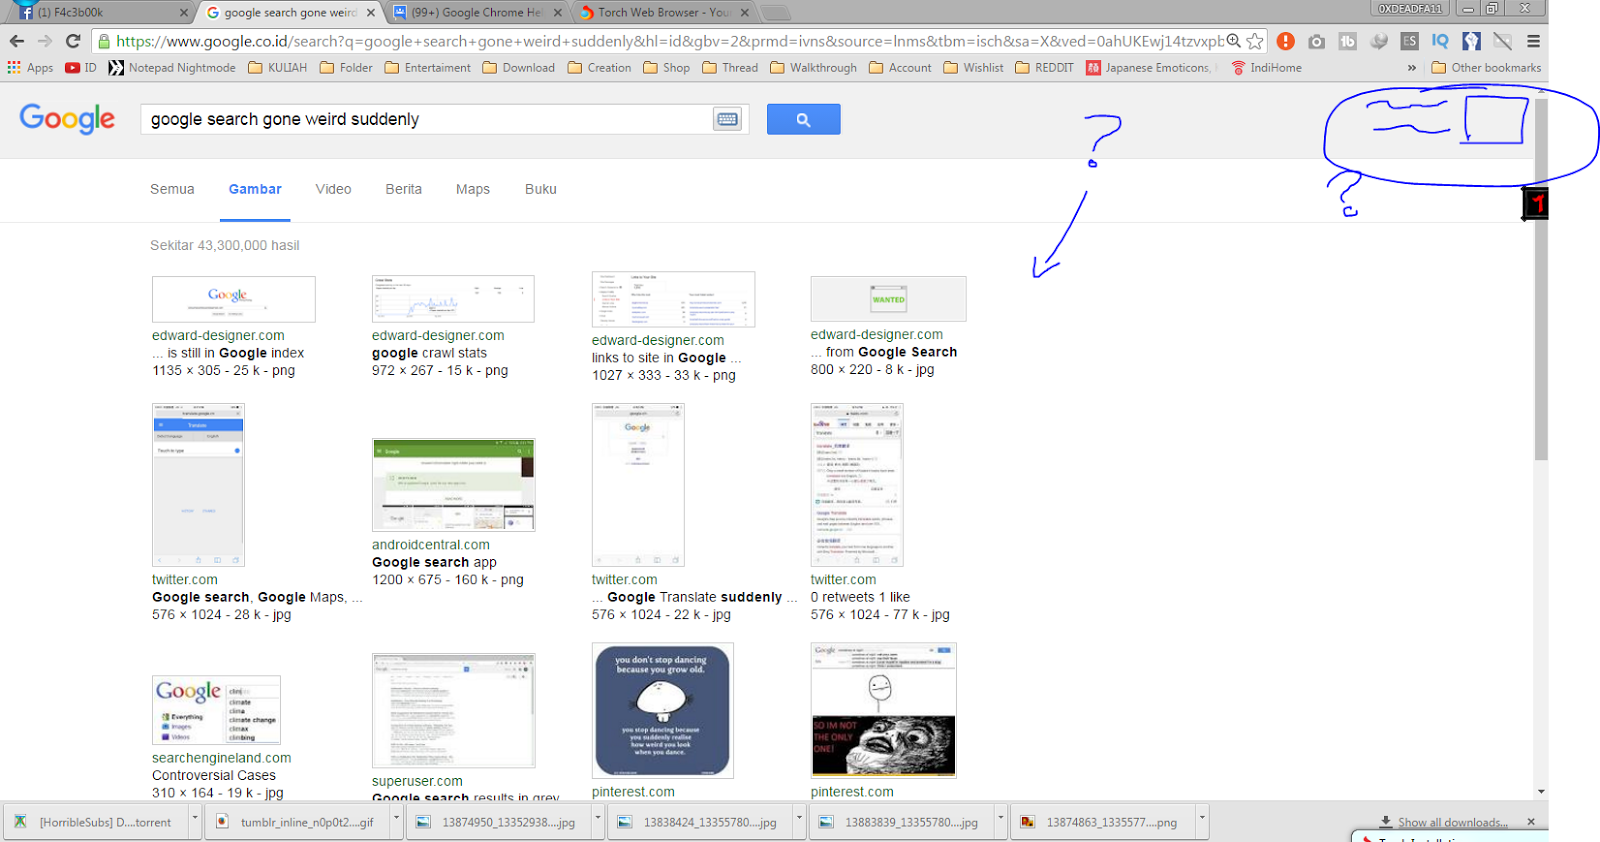Screen dimensions: 1600x842
Task: Click the orange exclamation extension icon
Action: (1286, 41)
